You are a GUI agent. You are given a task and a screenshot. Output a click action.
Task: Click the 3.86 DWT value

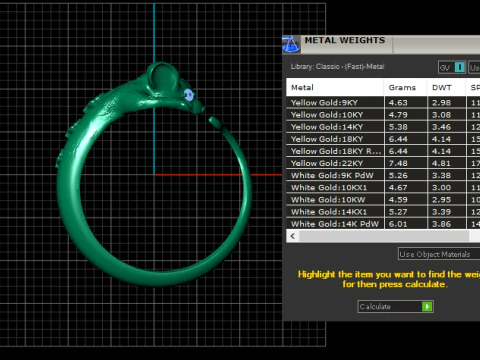point(441,224)
